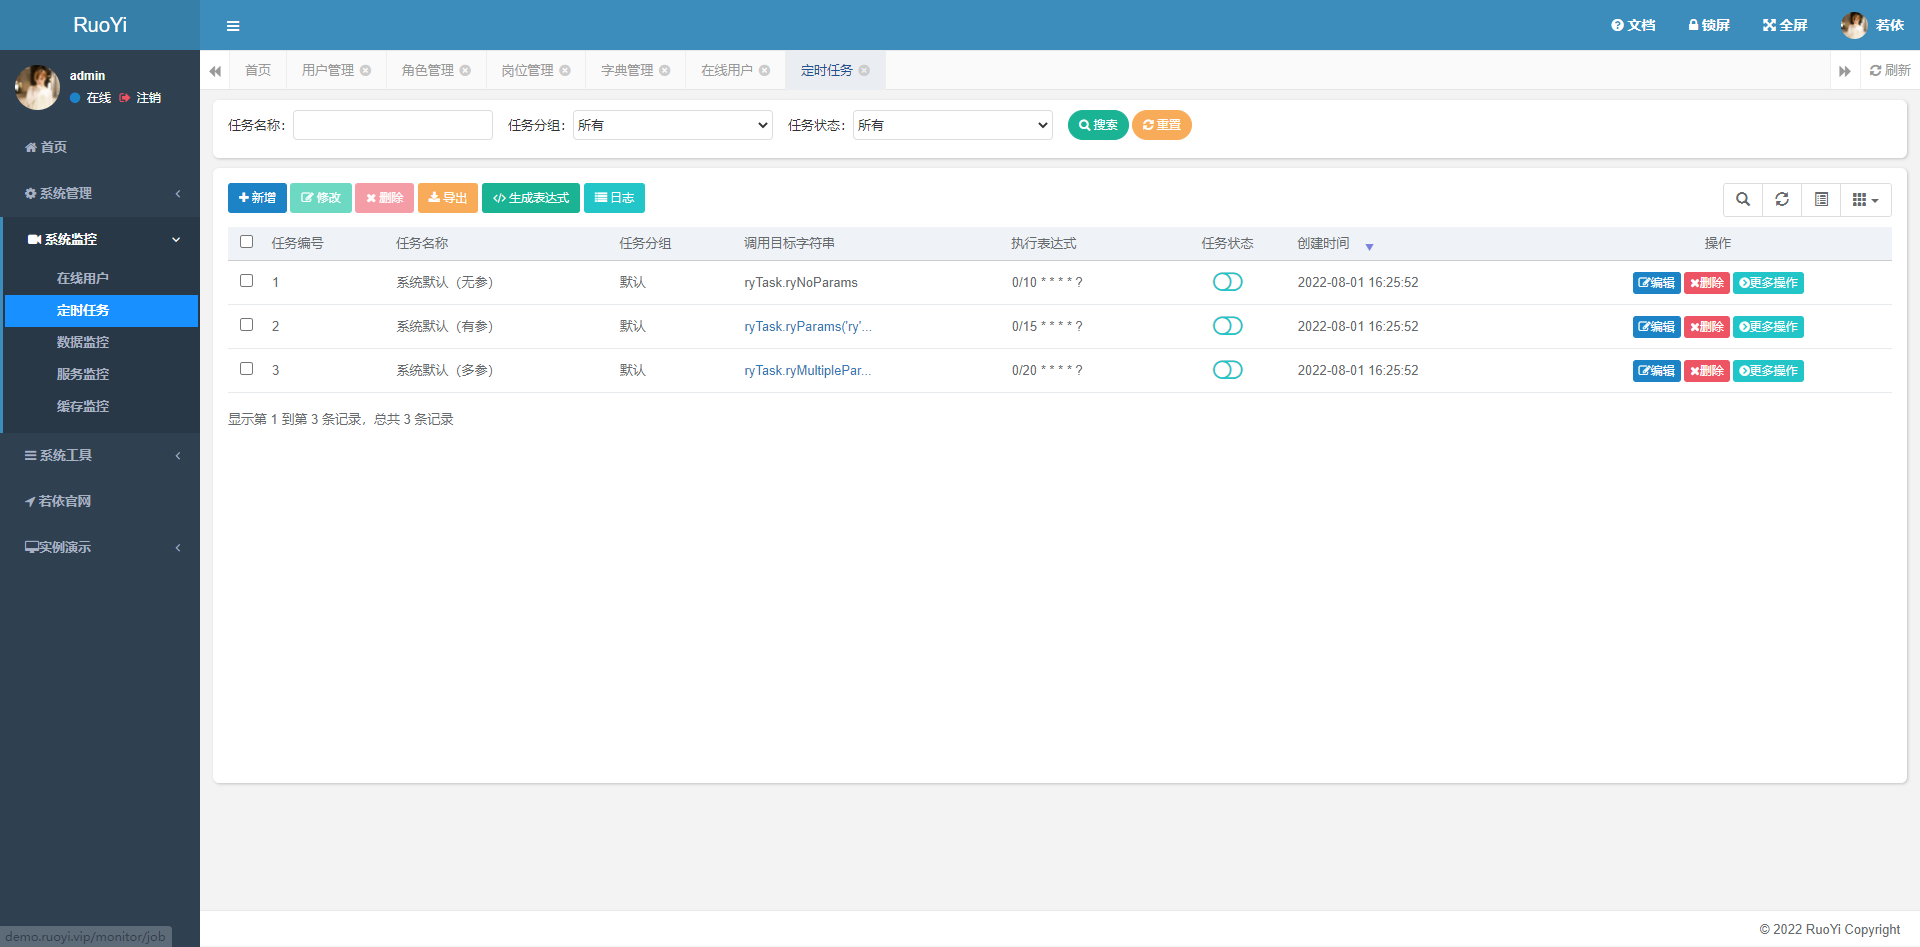Viewport: 1920px width, 947px height.
Task: Click the 新增 button
Action: [257, 198]
